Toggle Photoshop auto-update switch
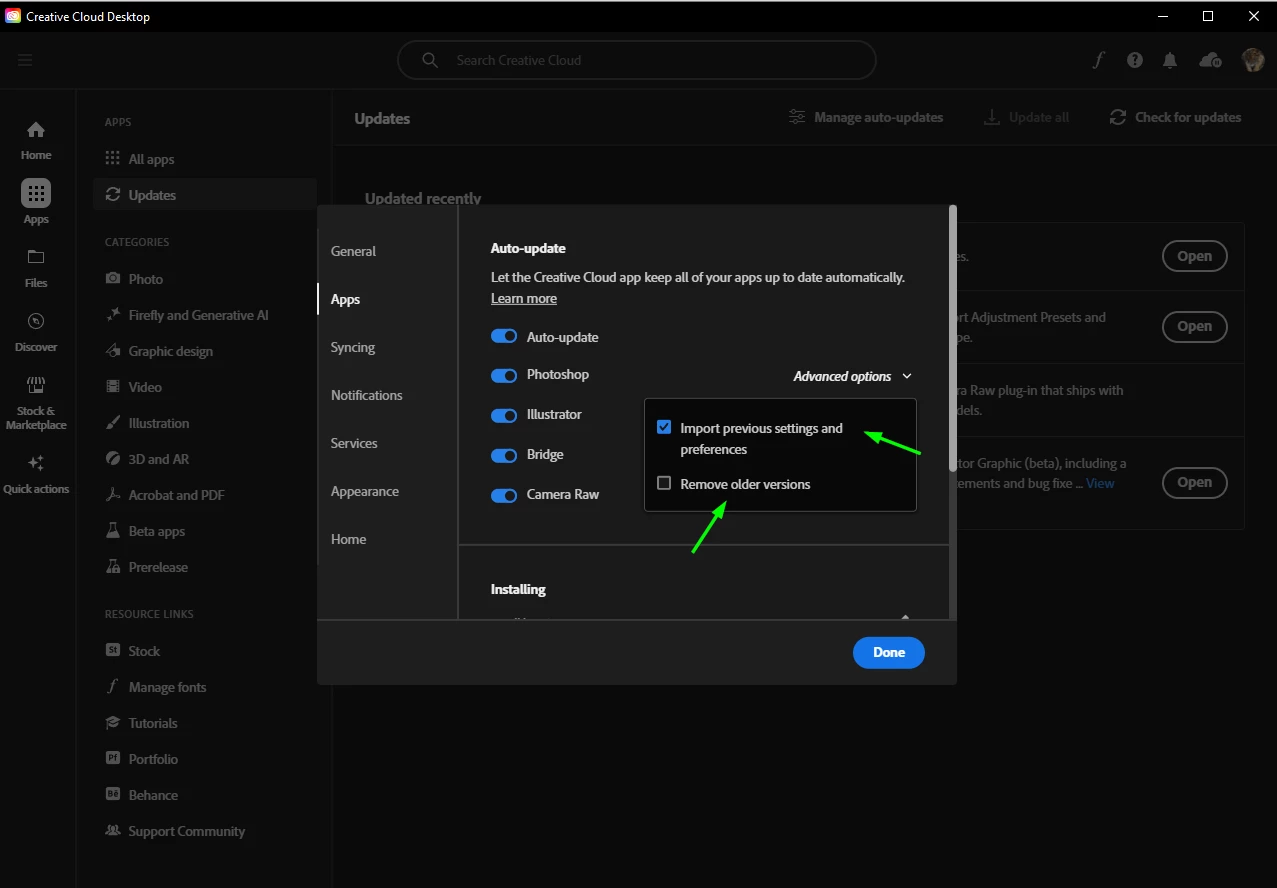The width and height of the screenshot is (1277, 888). tap(504, 375)
